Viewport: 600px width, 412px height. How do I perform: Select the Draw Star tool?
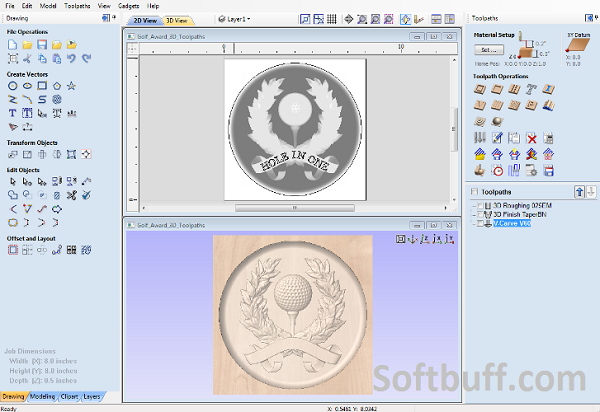click(72, 86)
